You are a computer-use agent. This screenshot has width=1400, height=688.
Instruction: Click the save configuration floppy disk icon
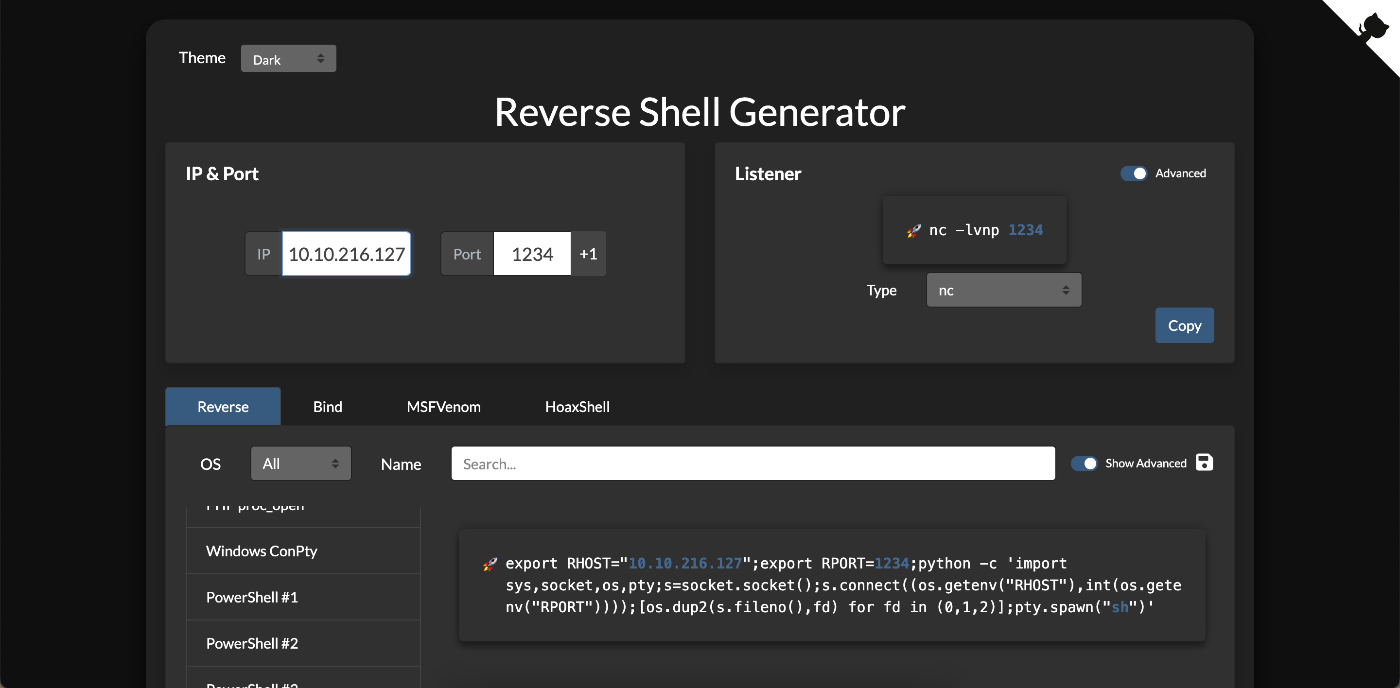tap(1204, 462)
